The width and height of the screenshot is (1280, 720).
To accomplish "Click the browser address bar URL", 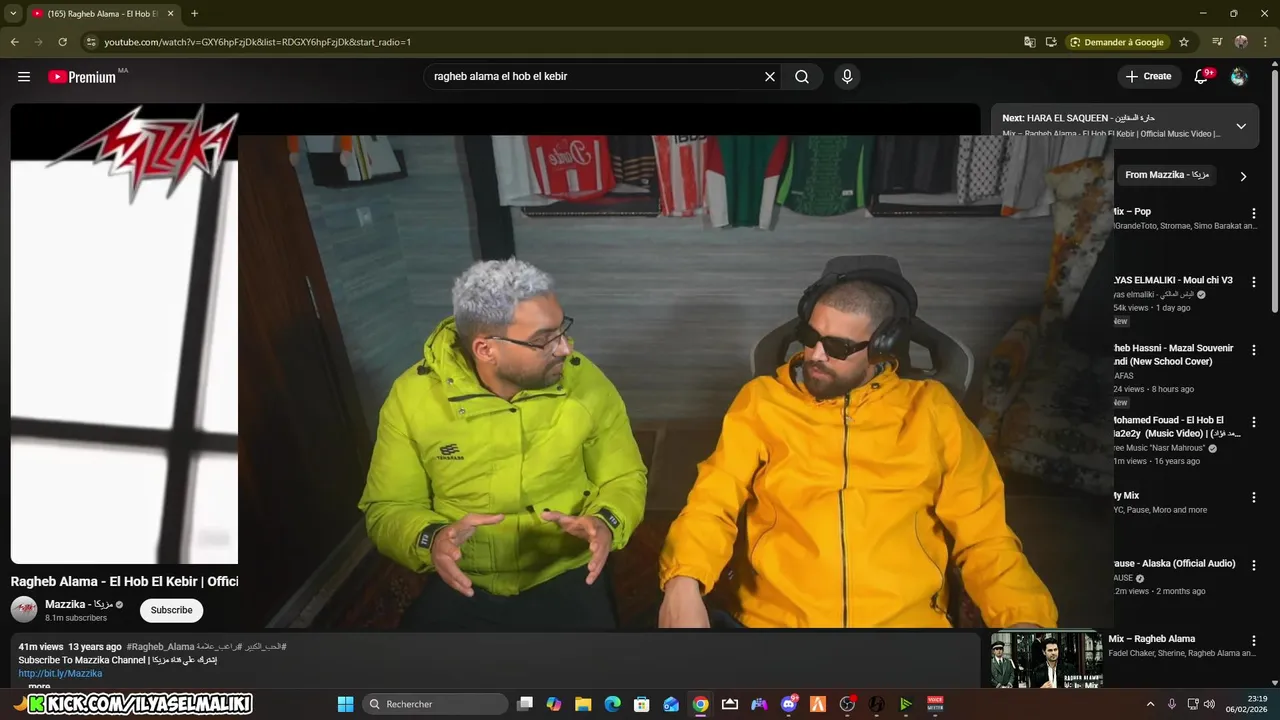I will tap(258, 42).
